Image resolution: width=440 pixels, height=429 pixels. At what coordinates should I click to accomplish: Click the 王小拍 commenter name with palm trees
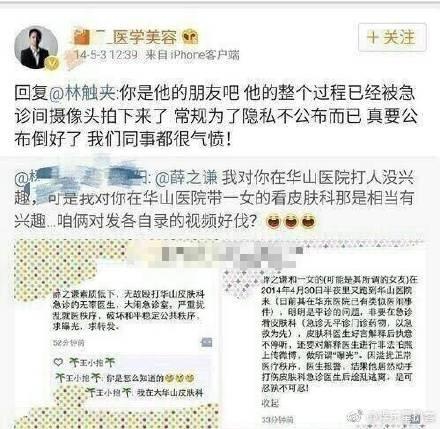click(x=91, y=362)
